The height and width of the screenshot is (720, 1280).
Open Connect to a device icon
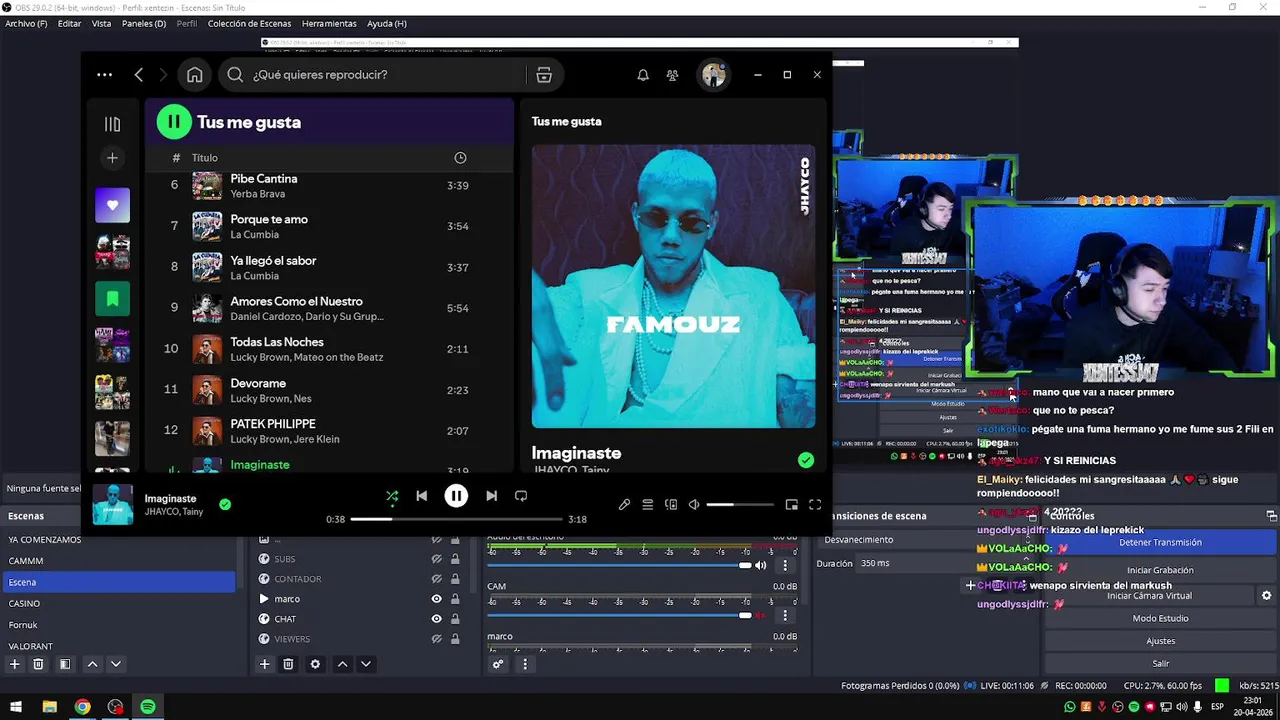[x=671, y=505]
